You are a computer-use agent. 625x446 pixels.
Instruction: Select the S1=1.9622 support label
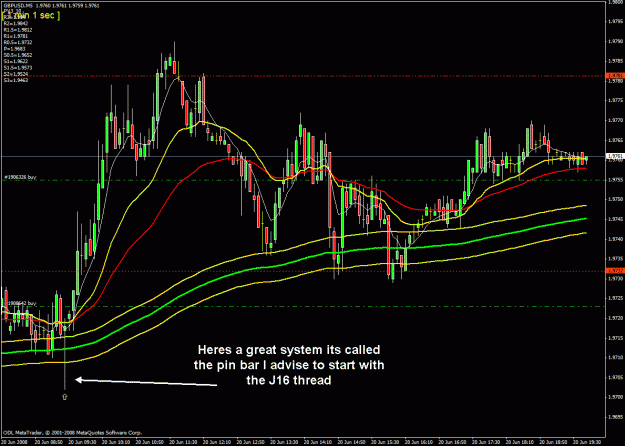[x=16, y=61]
